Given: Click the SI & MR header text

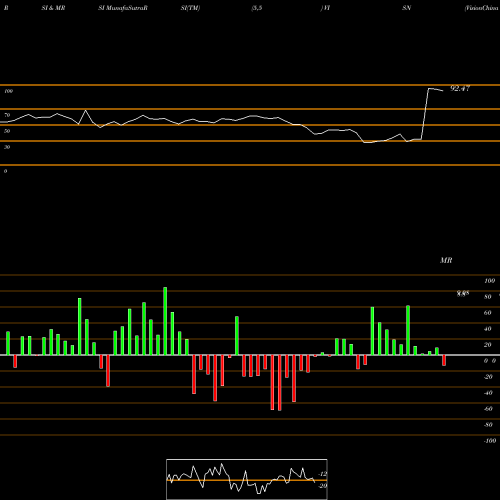Looking at the screenshot, I should [53, 8].
